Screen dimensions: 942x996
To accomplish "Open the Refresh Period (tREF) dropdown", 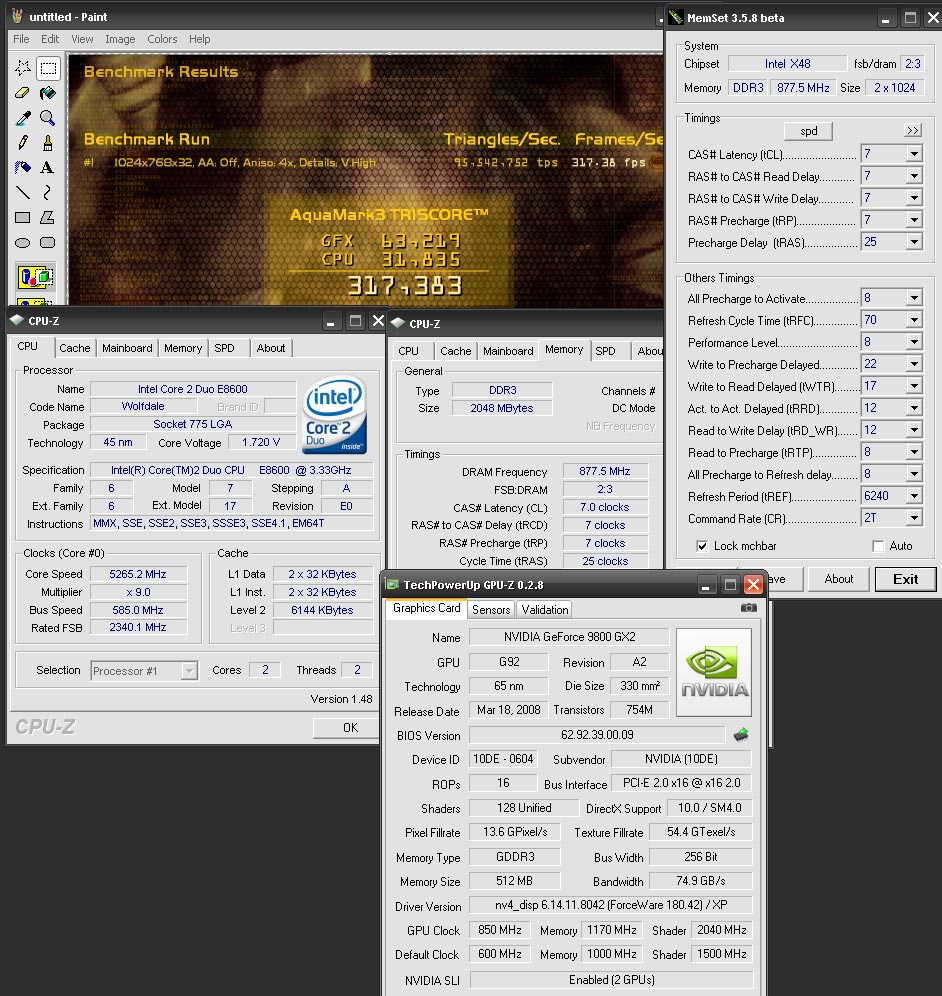I will [x=913, y=496].
